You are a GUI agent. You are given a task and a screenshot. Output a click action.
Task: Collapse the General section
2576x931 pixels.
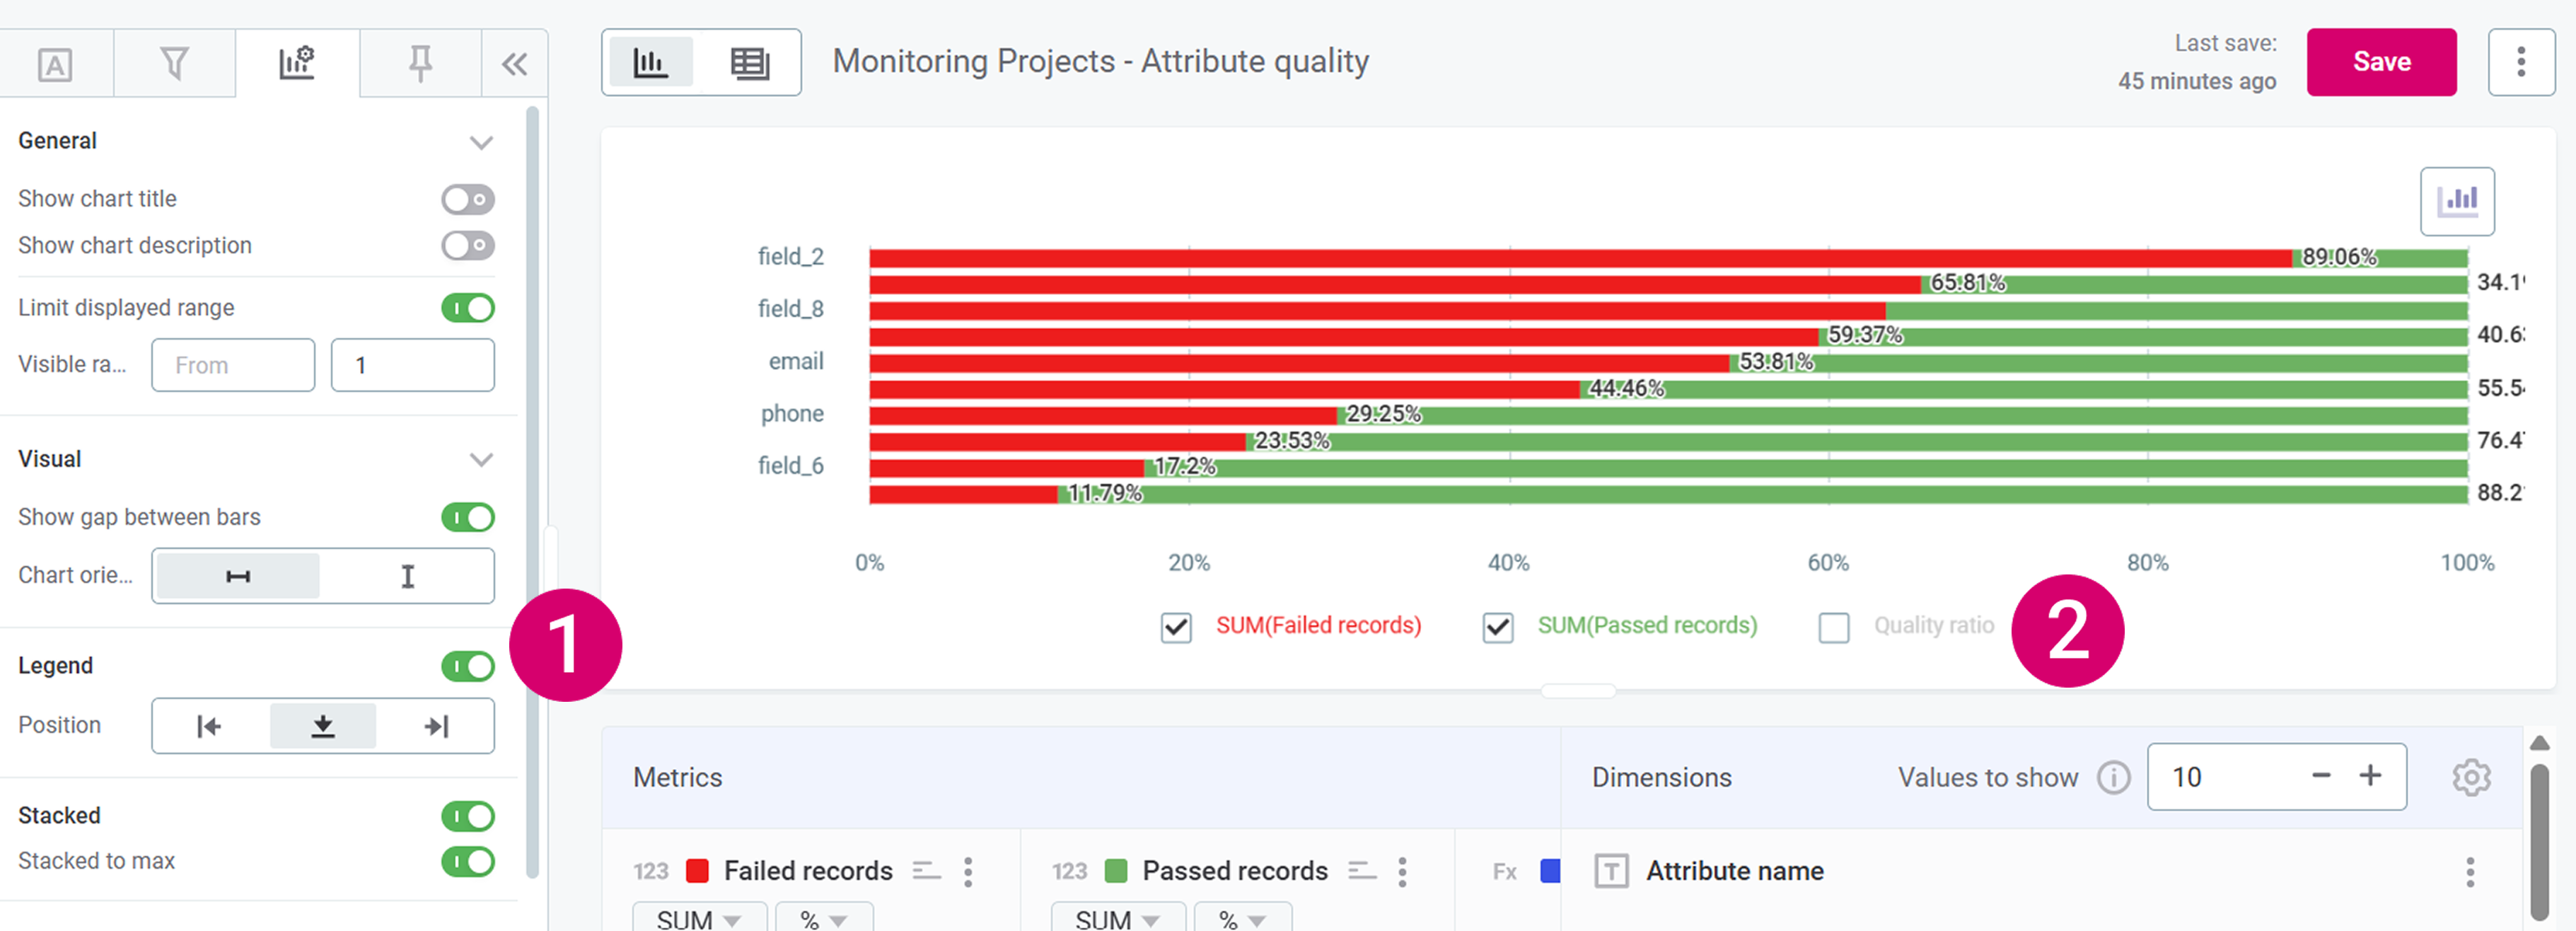(x=482, y=142)
